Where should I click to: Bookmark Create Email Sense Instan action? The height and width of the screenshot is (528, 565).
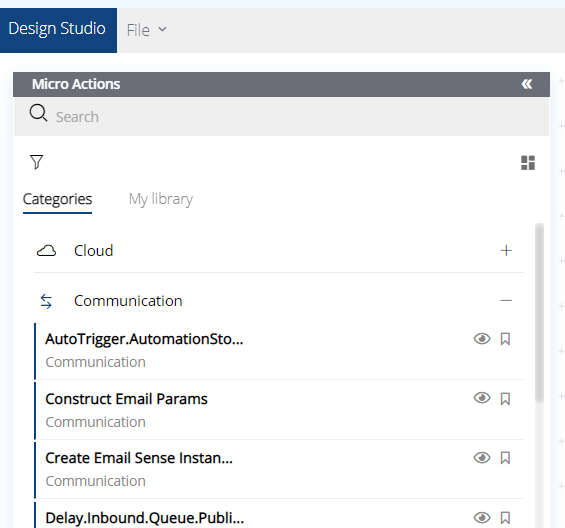(x=505, y=458)
